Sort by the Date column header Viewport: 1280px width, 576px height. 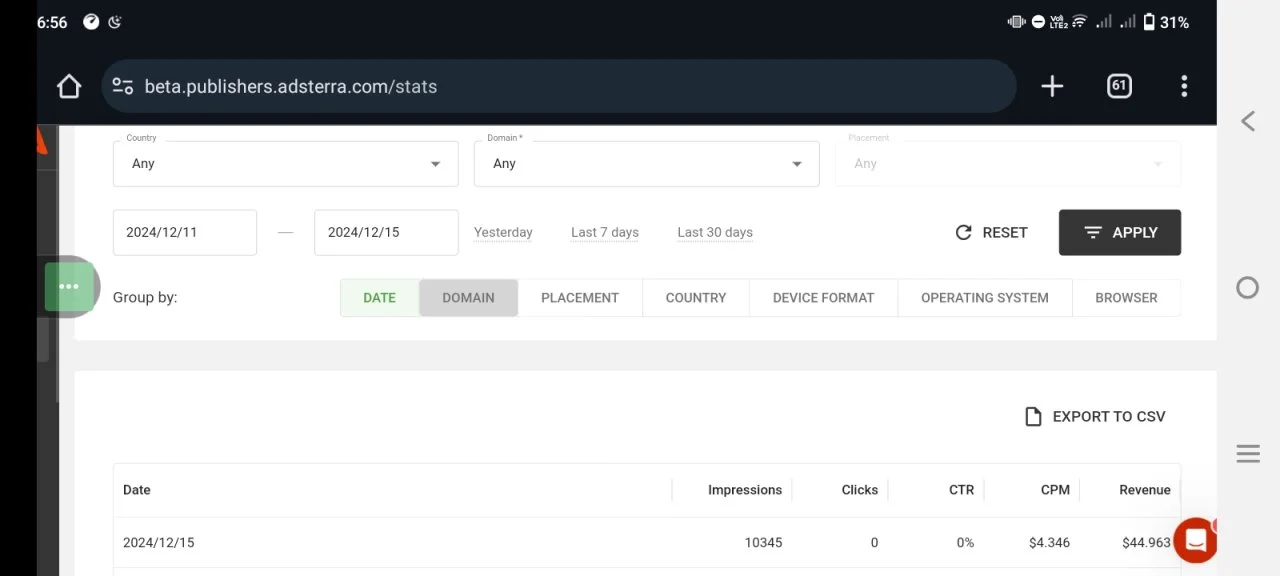pyautogui.click(x=137, y=490)
